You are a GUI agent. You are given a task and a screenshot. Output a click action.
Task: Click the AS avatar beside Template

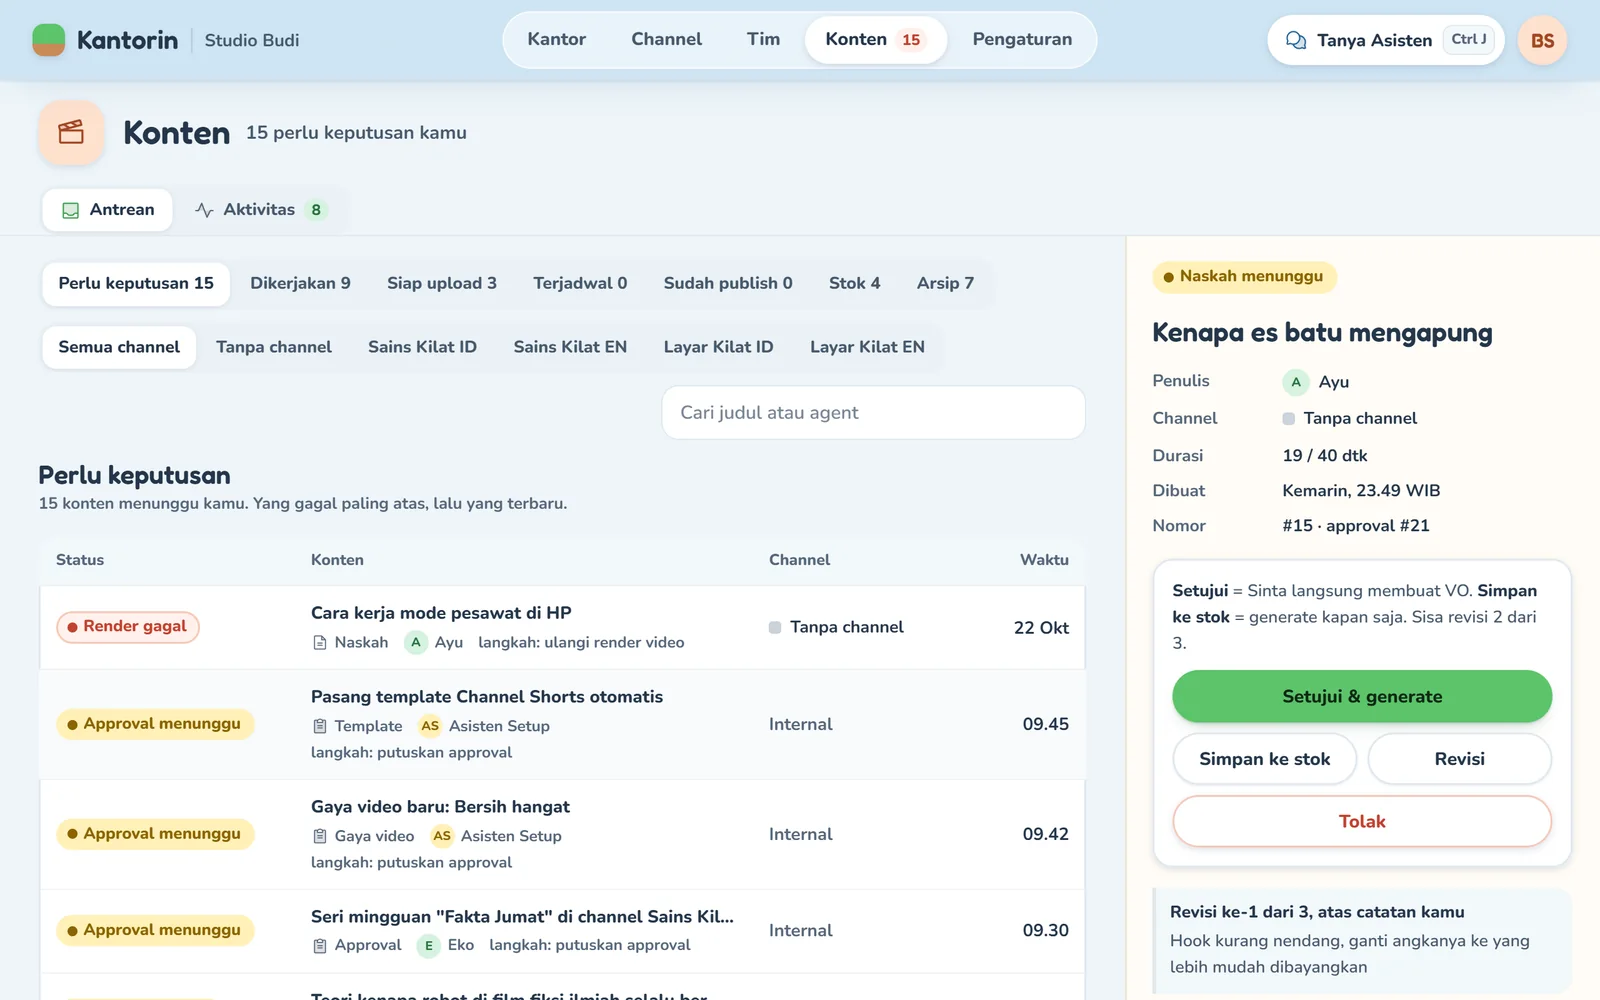430,726
